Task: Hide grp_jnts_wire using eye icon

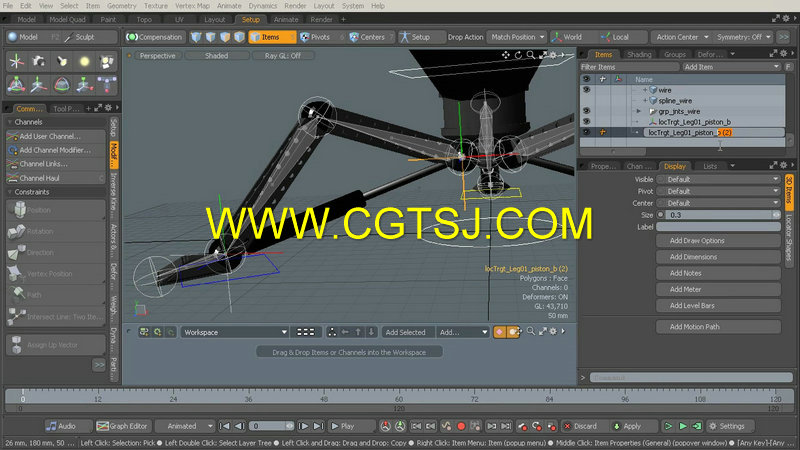Action: pos(586,111)
